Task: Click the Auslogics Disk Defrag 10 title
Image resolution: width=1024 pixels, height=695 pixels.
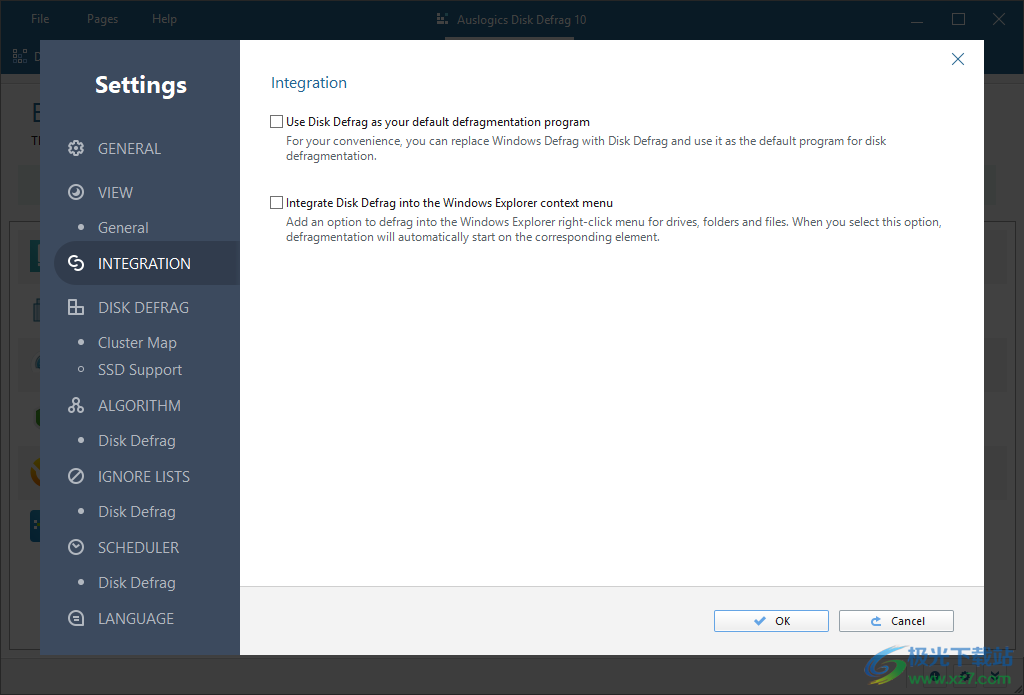Action: pyautogui.click(x=521, y=20)
